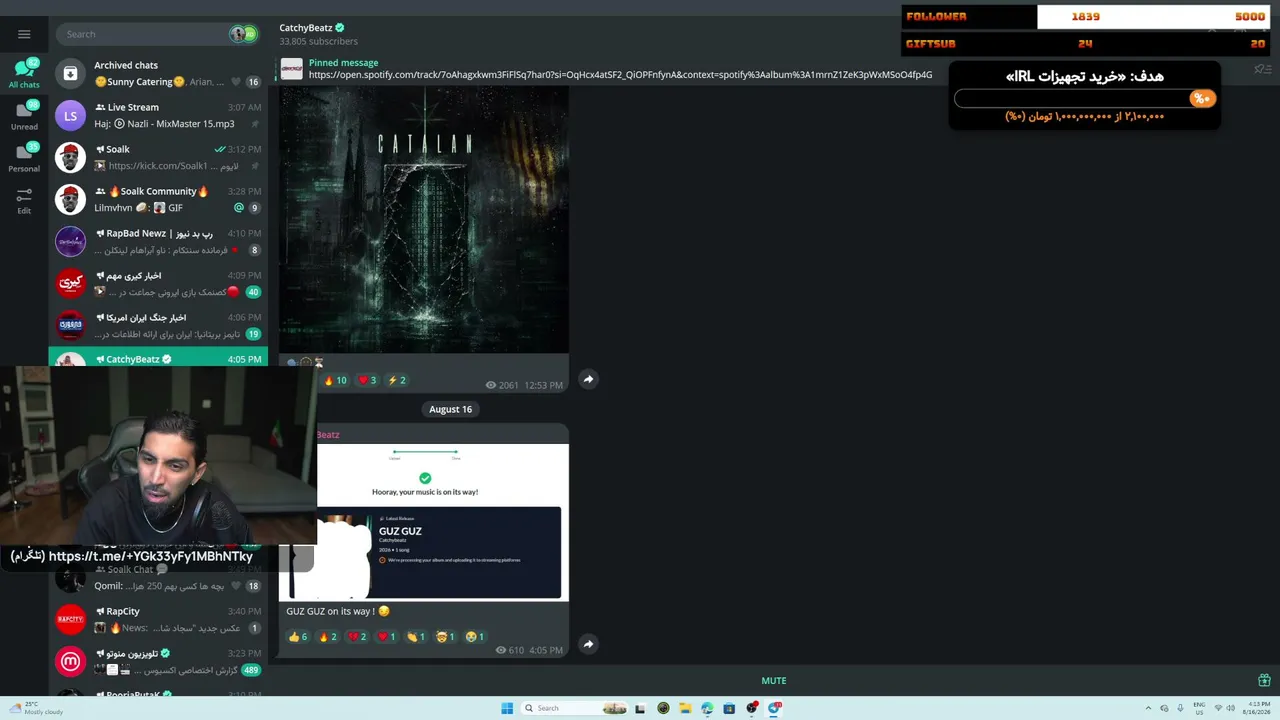Screen dimensions: 1280x720
Task: Show hidden system tray icons
Action: click(x=1148, y=708)
